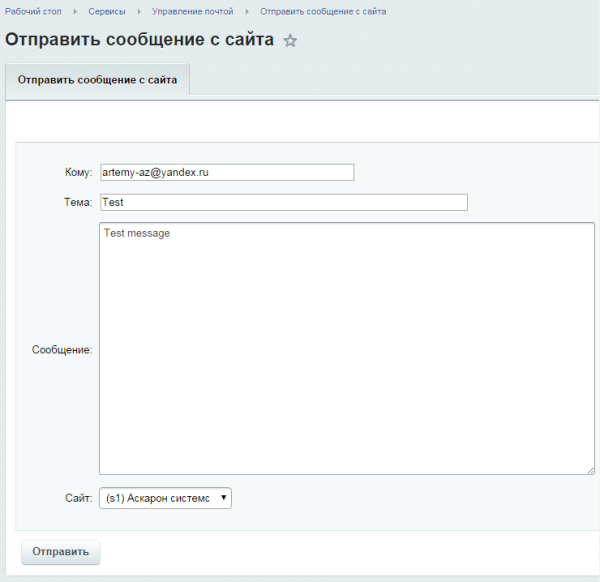This screenshot has width=600, height=582.
Task: Click the Сообщение field label
Action: point(62,350)
